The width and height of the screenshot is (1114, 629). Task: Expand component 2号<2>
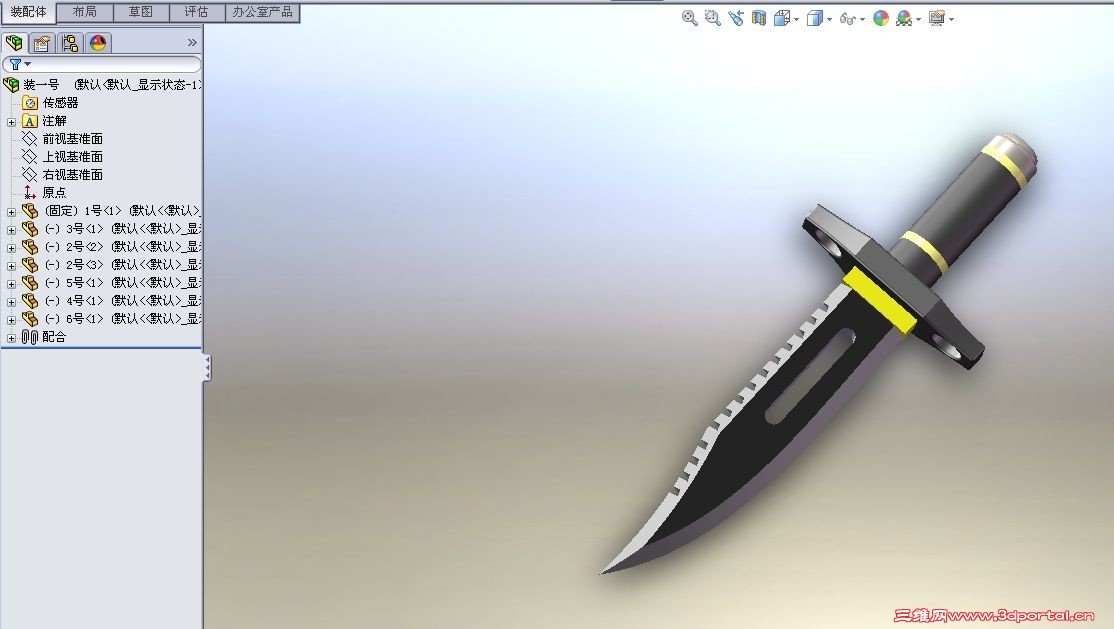11,248
